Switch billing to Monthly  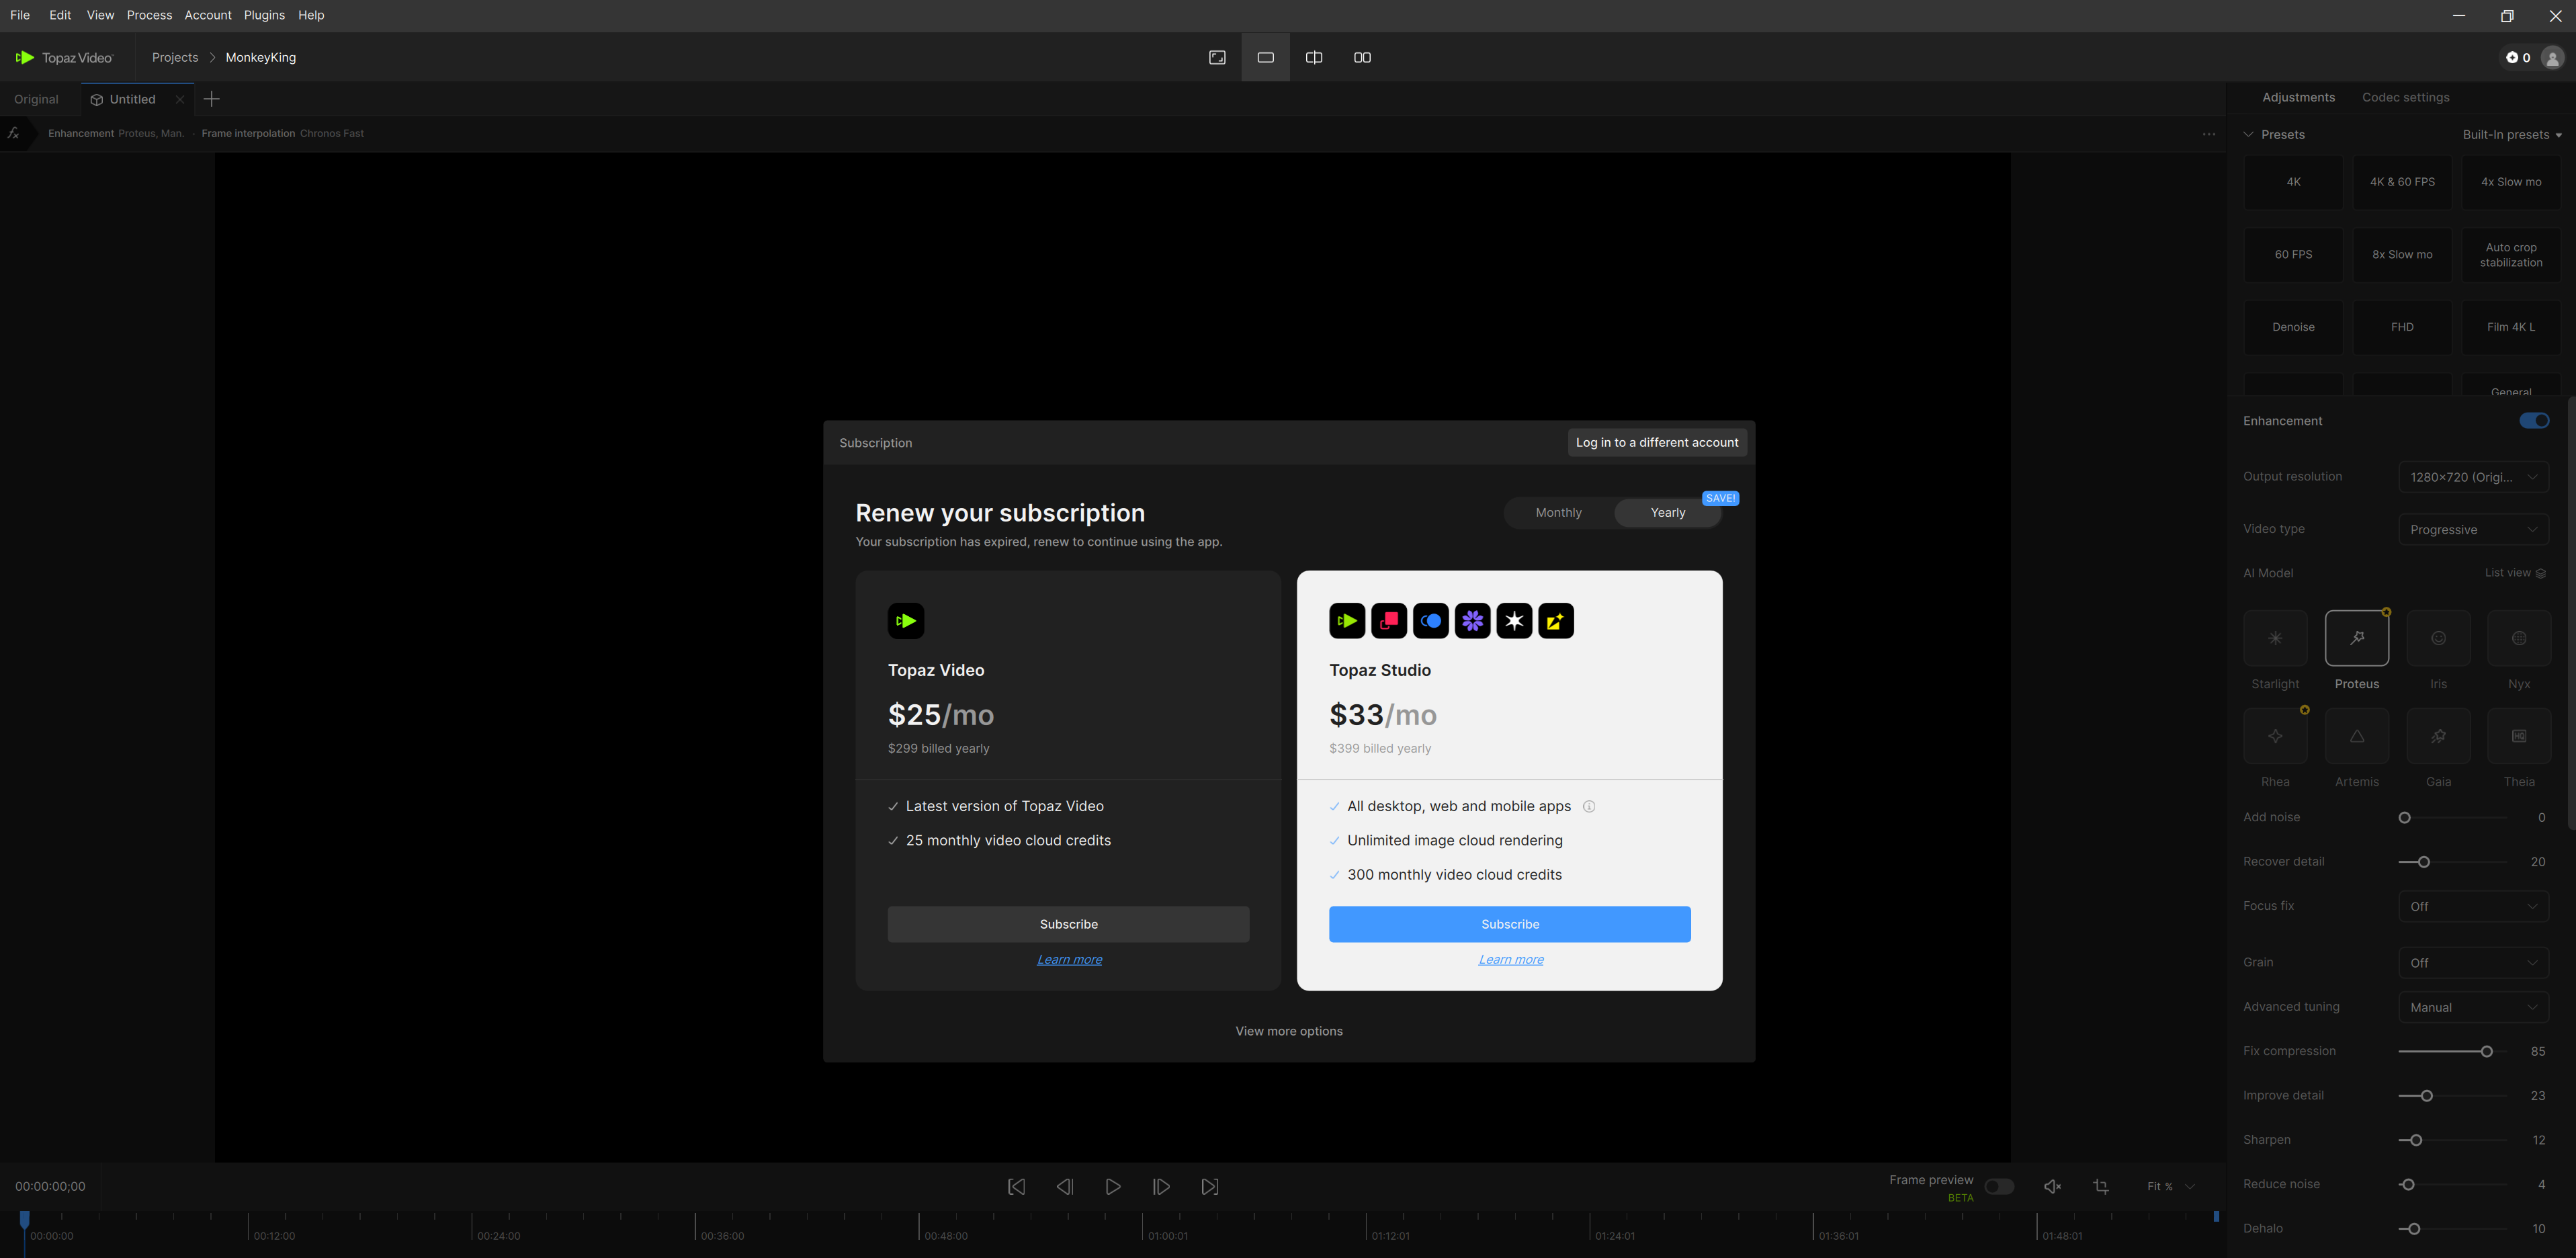(x=1558, y=513)
